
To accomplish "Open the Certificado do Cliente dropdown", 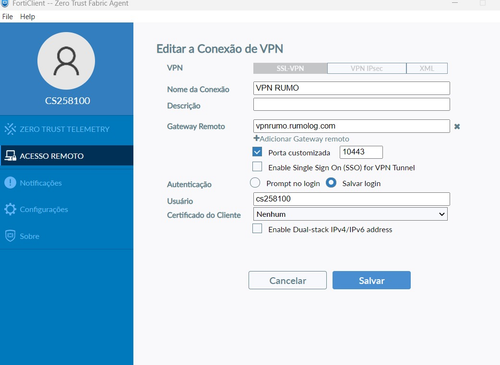I will pos(350,214).
